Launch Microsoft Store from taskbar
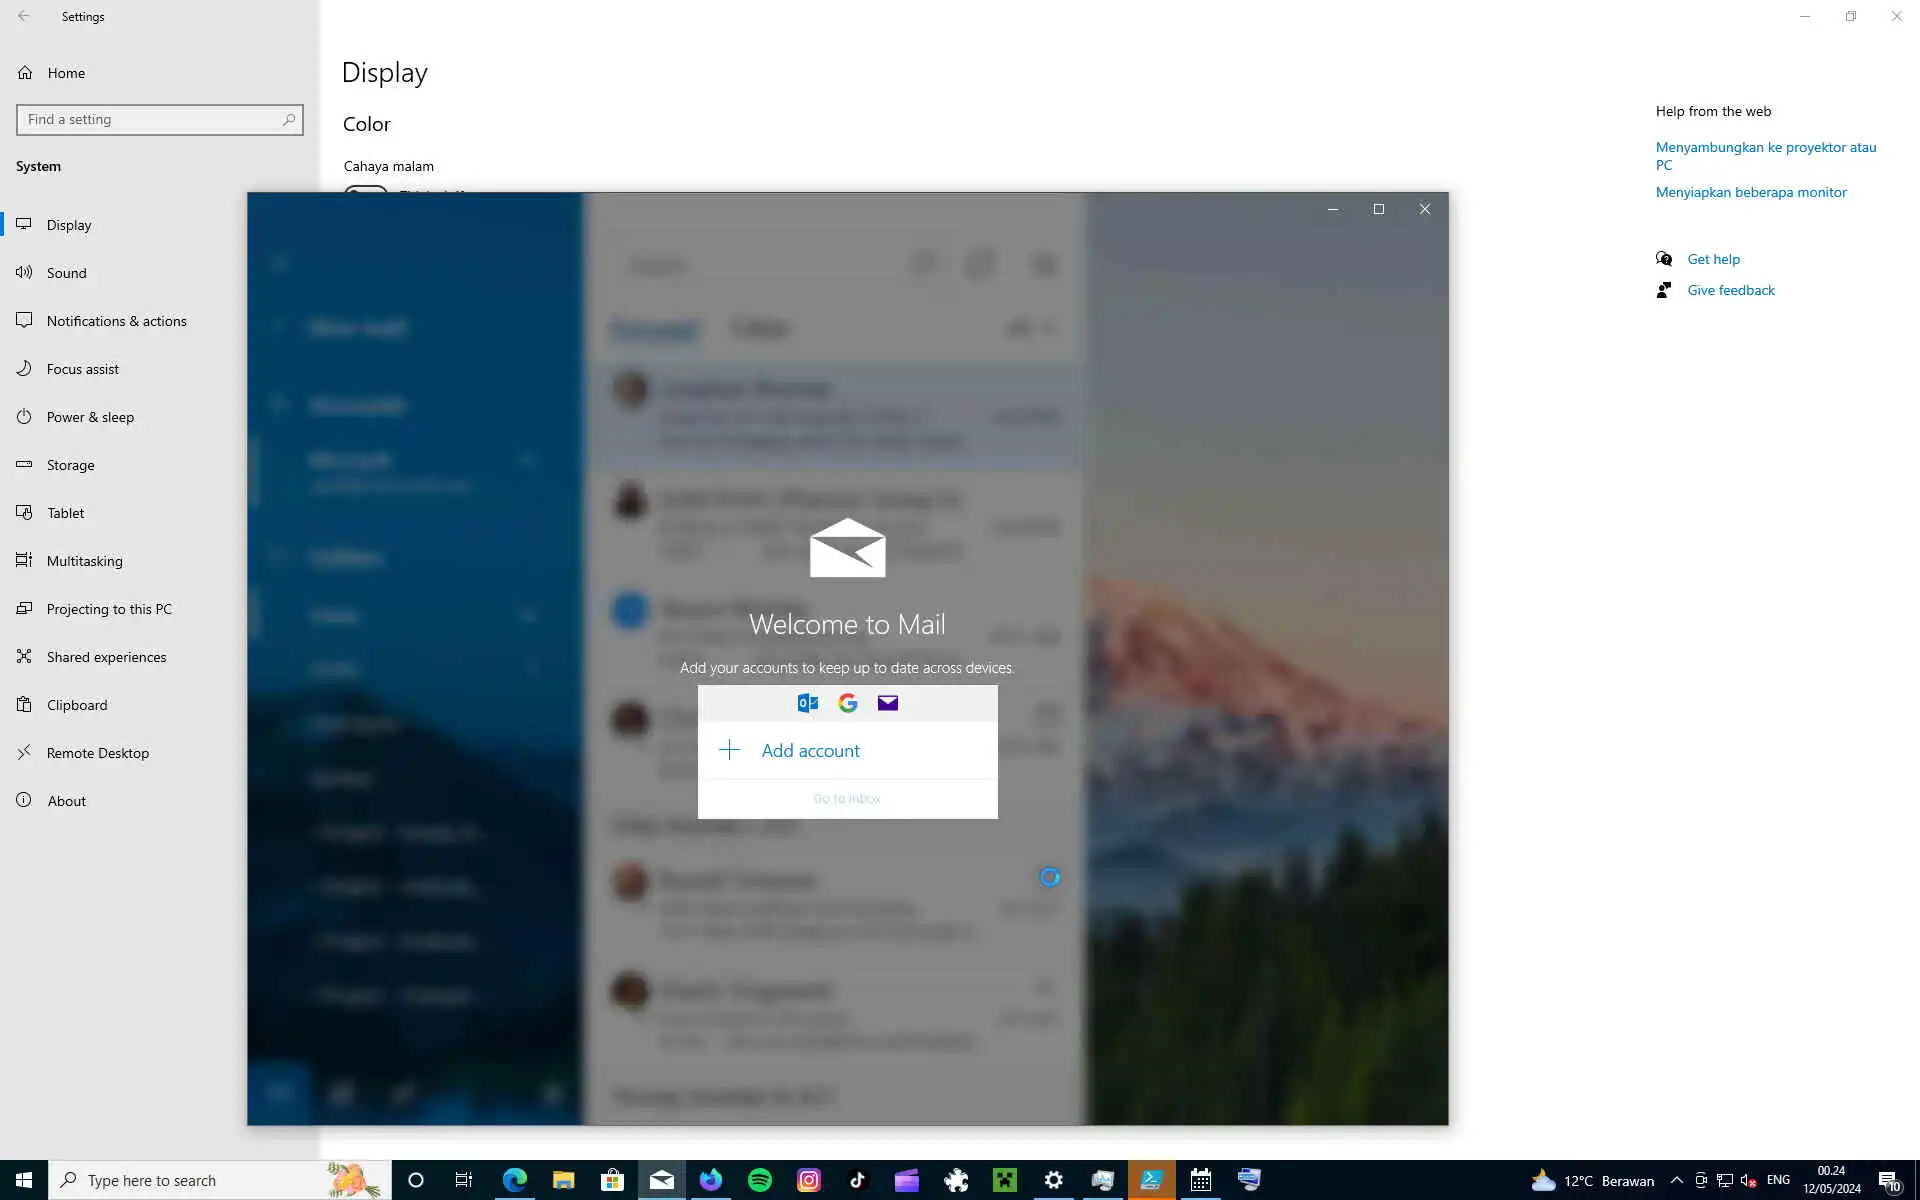1920x1200 pixels. tap(612, 1180)
